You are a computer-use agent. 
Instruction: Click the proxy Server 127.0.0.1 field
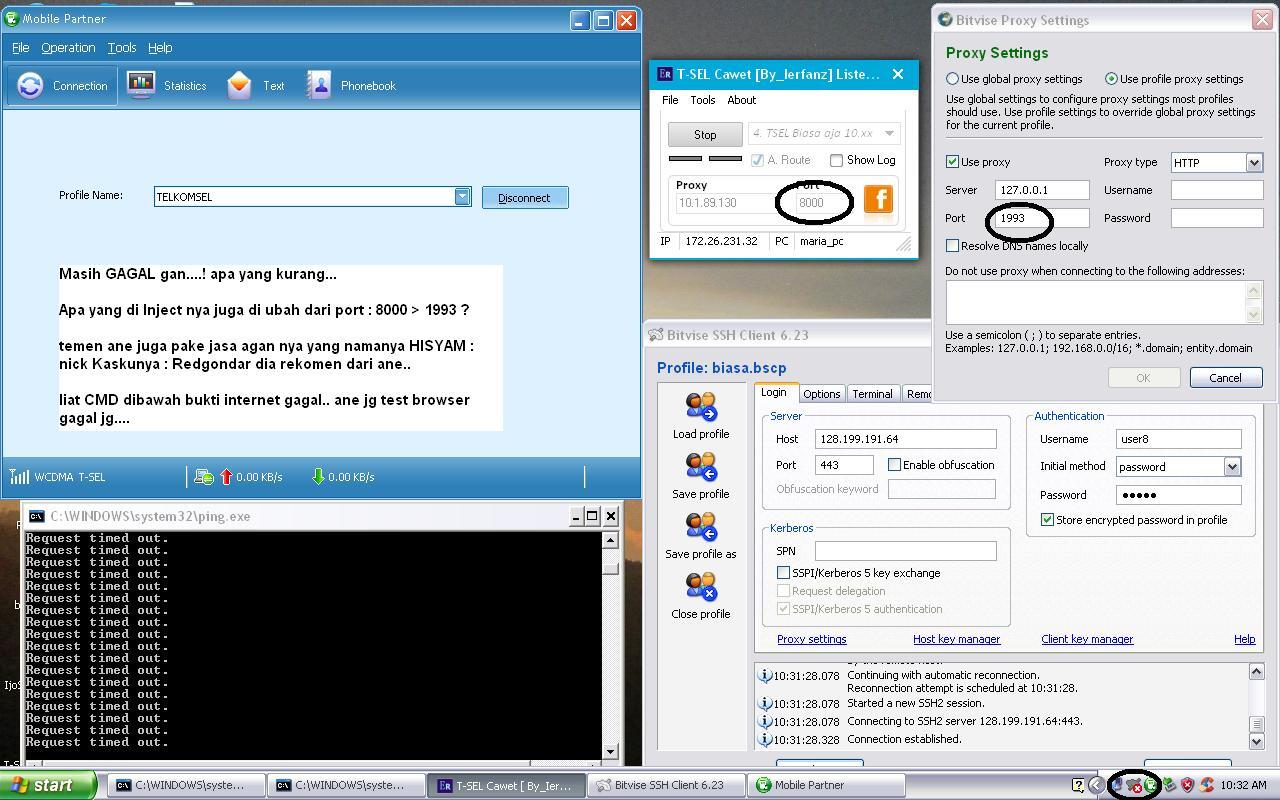(1042, 190)
